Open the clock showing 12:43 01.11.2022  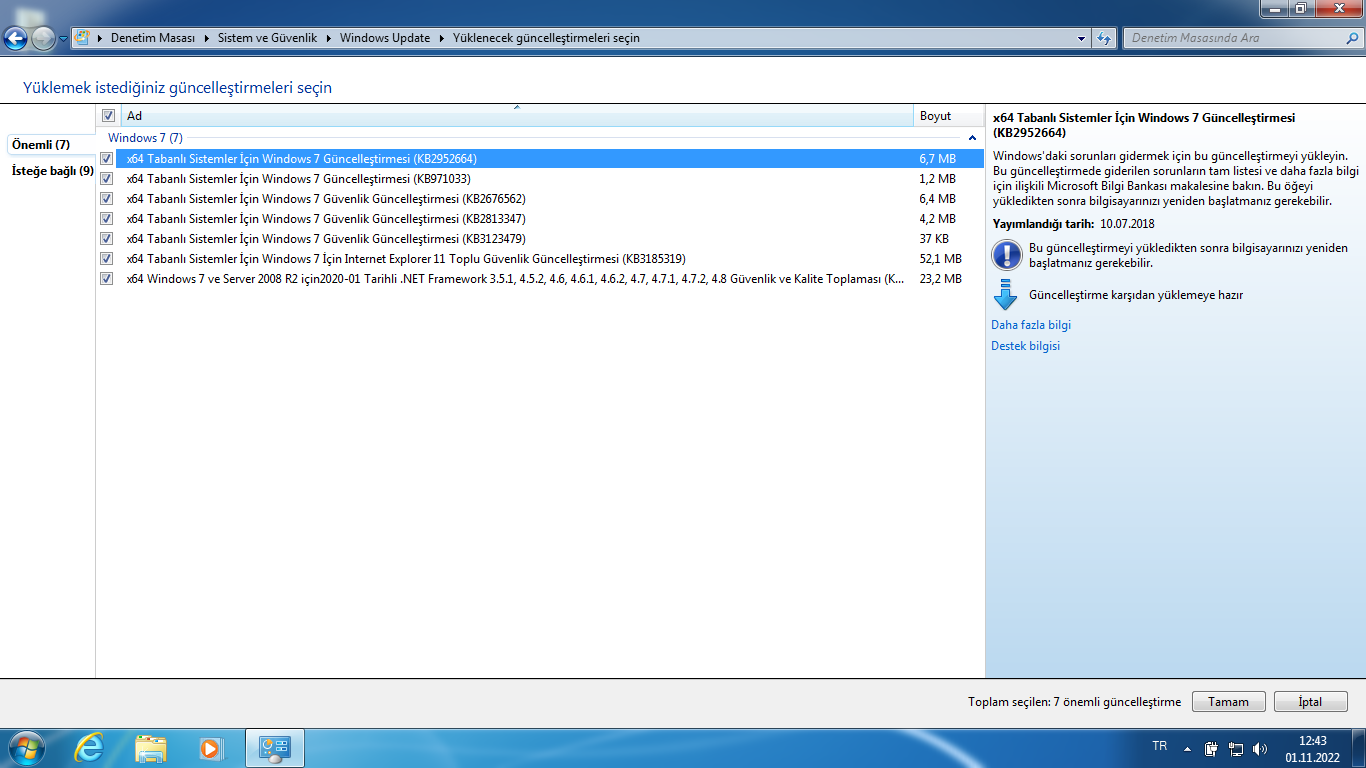[x=1312, y=749]
